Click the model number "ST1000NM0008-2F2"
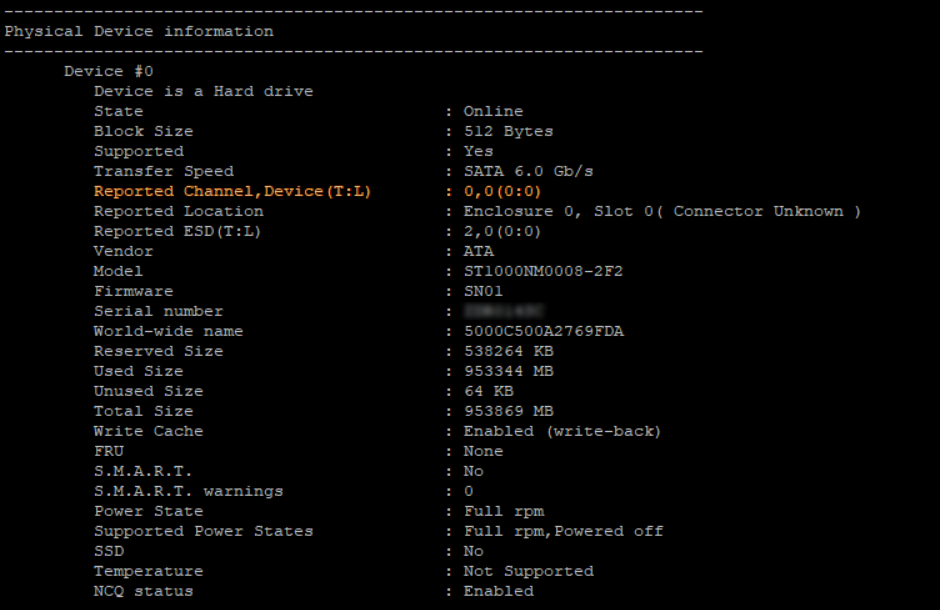 click(543, 271)
